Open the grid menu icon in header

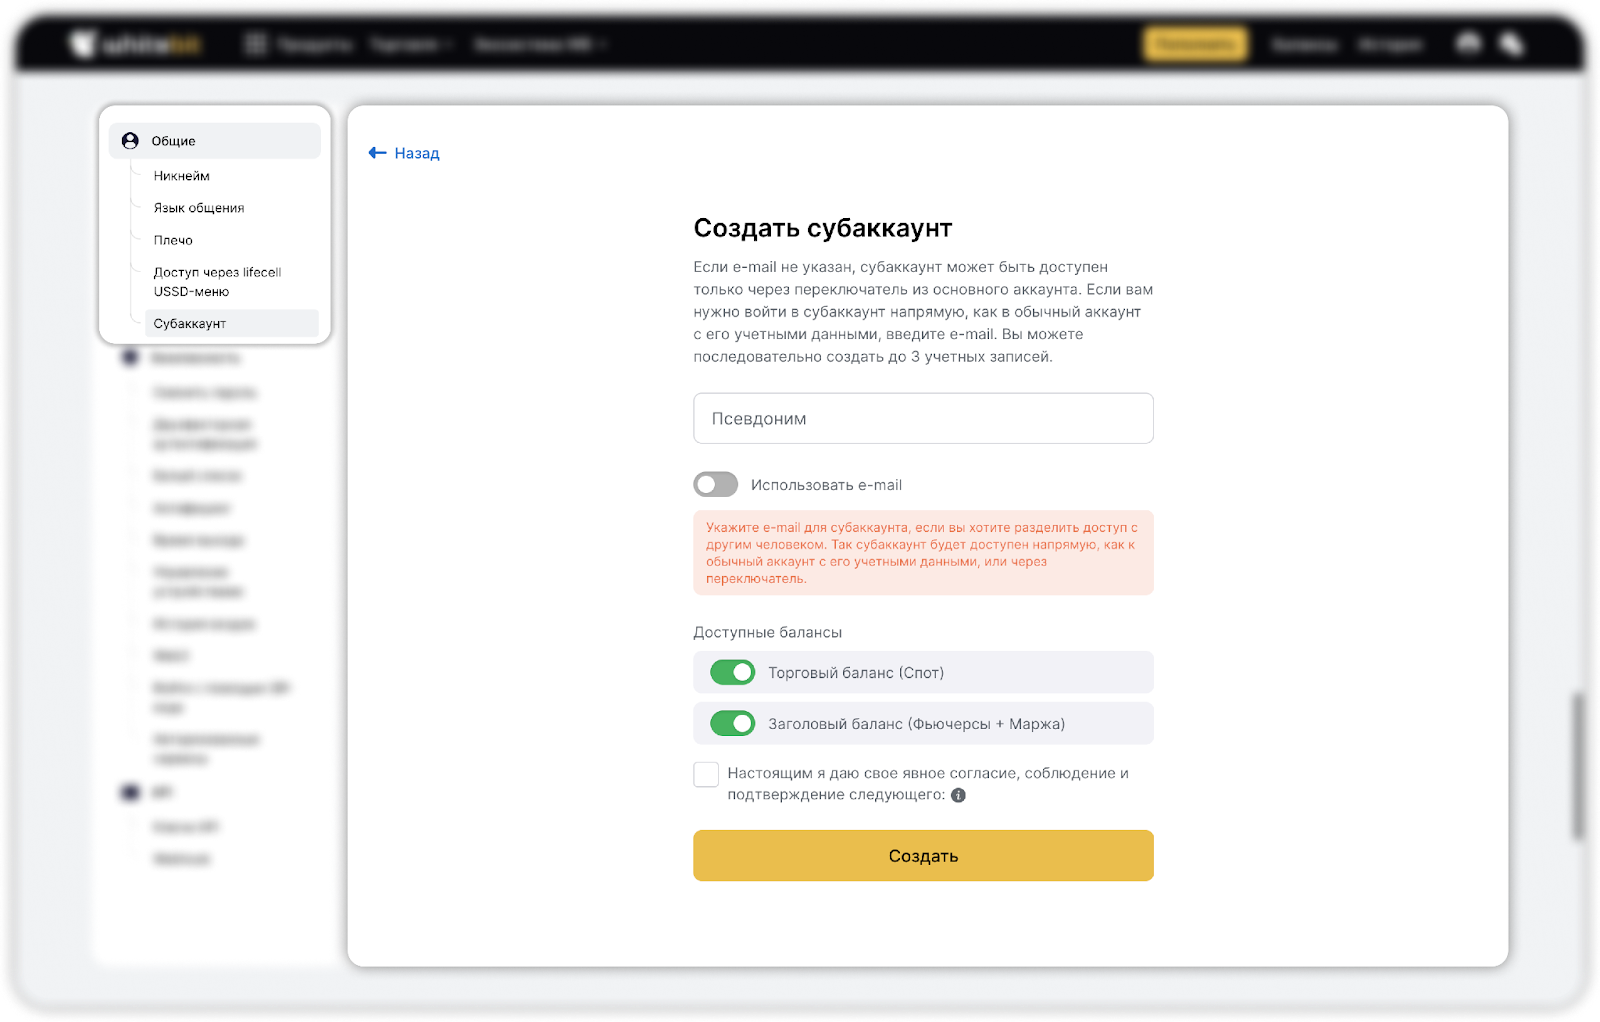coord(256,44)
